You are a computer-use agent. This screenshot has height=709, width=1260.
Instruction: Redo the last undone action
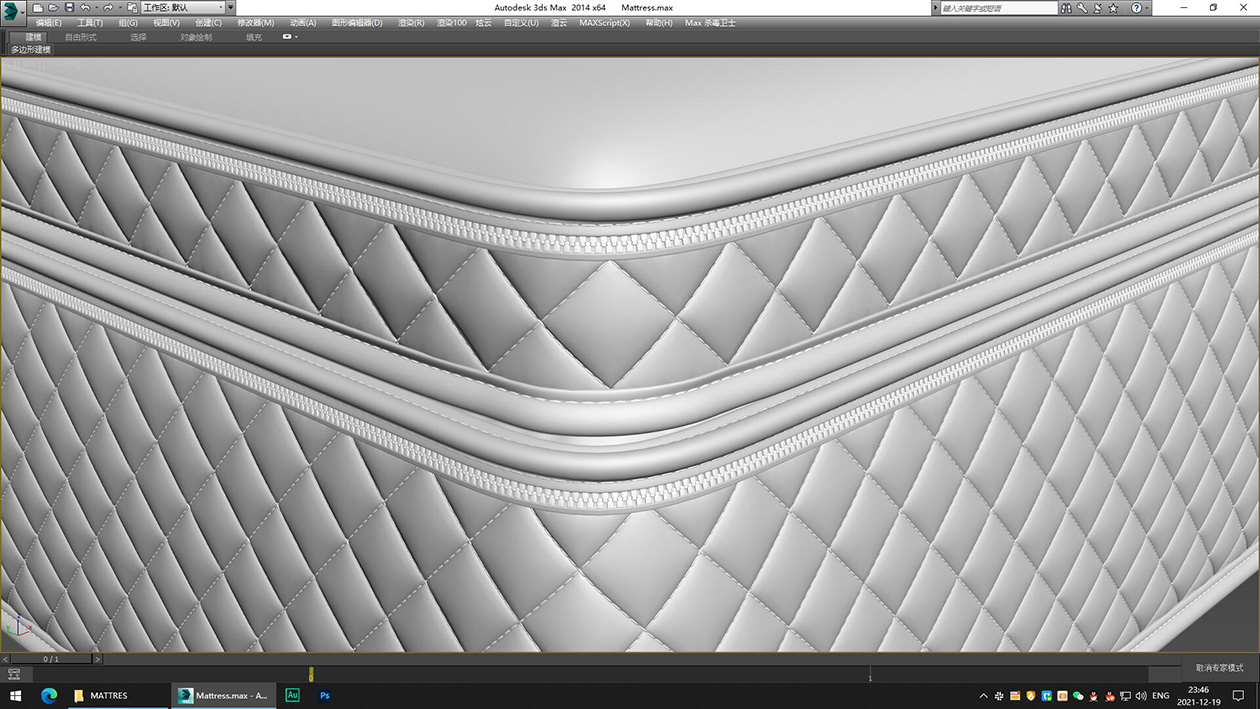point(108,8)
